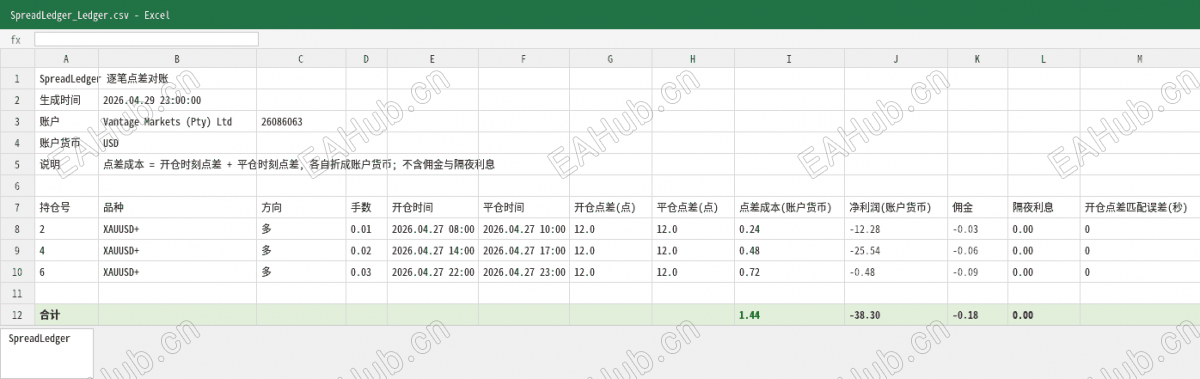Screen dimensions: 1200x379
Task: Click the '手数' header cell
Action: 366,208
